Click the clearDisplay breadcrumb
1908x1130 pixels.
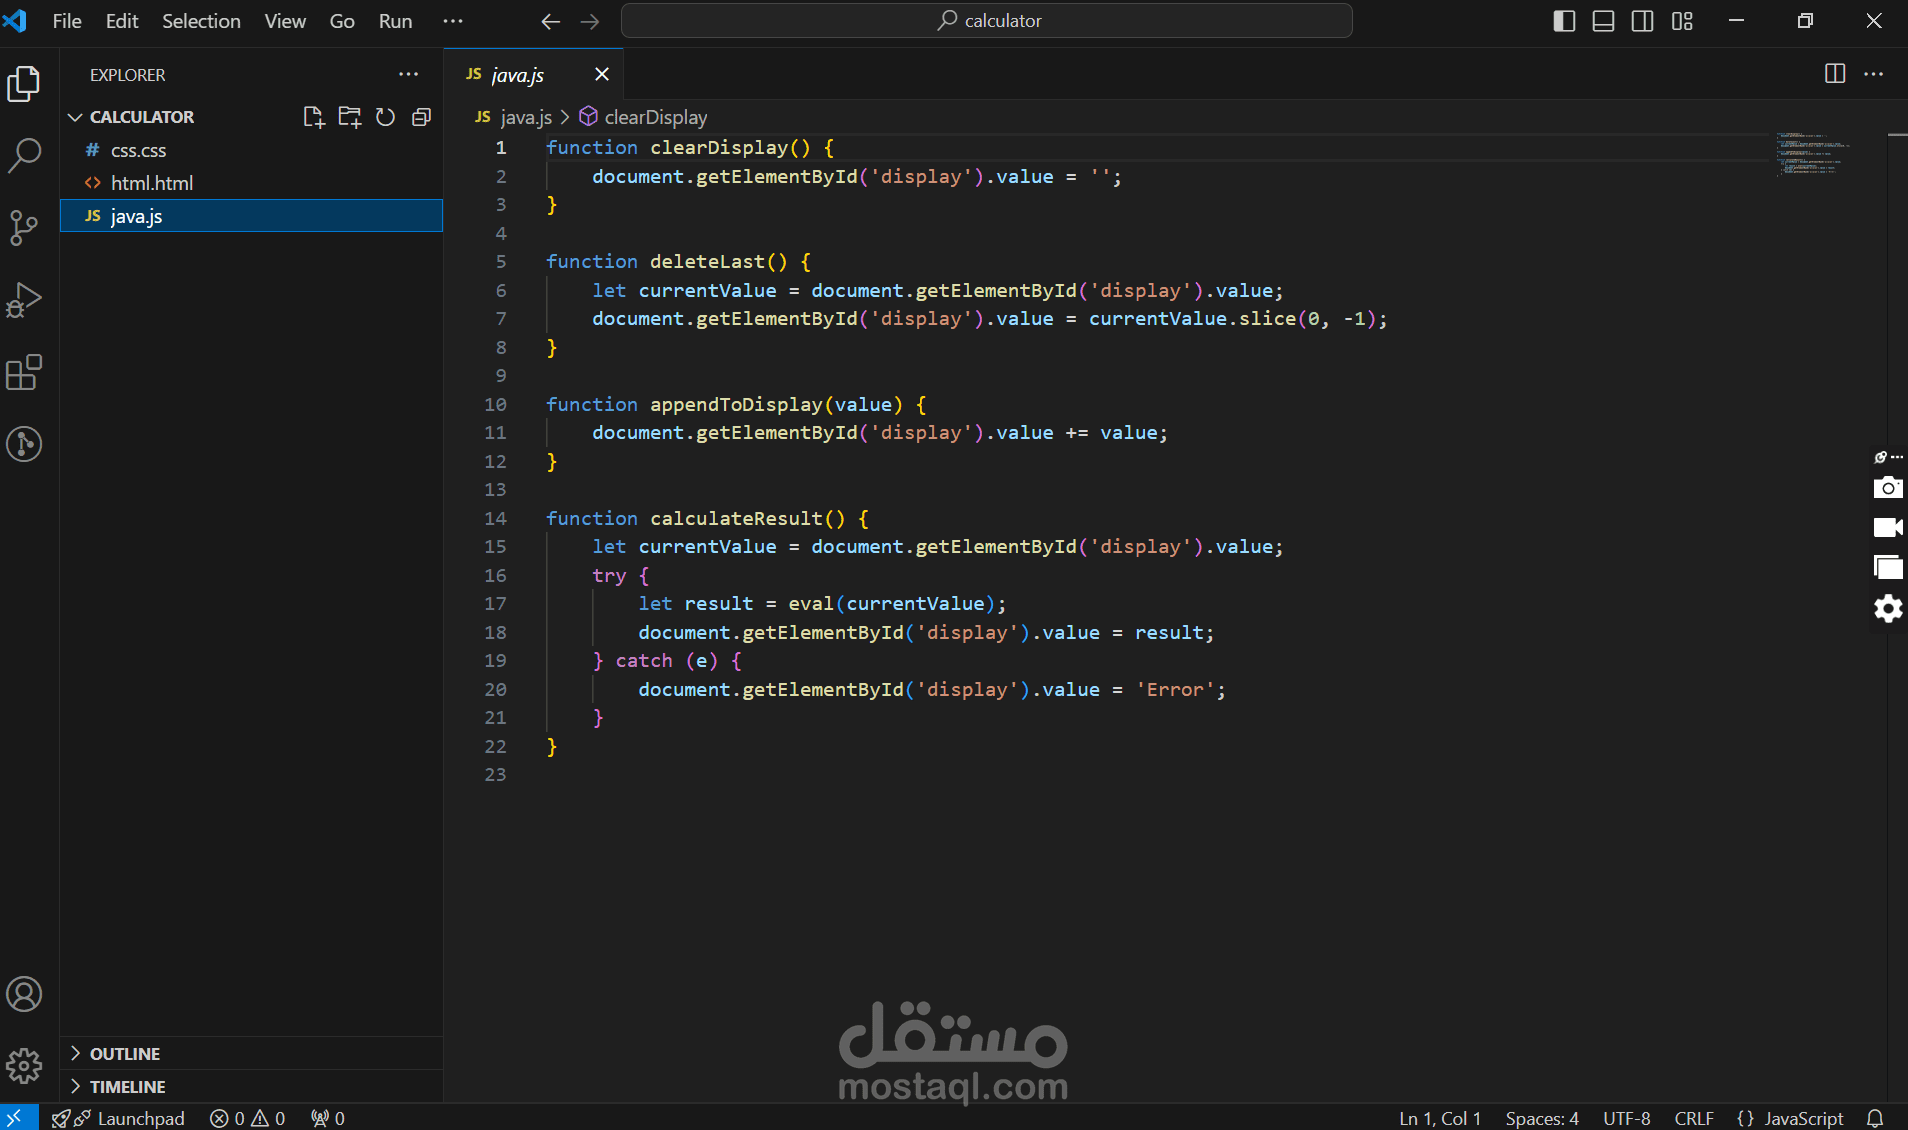pyautogui.click(x=643, y=117)
